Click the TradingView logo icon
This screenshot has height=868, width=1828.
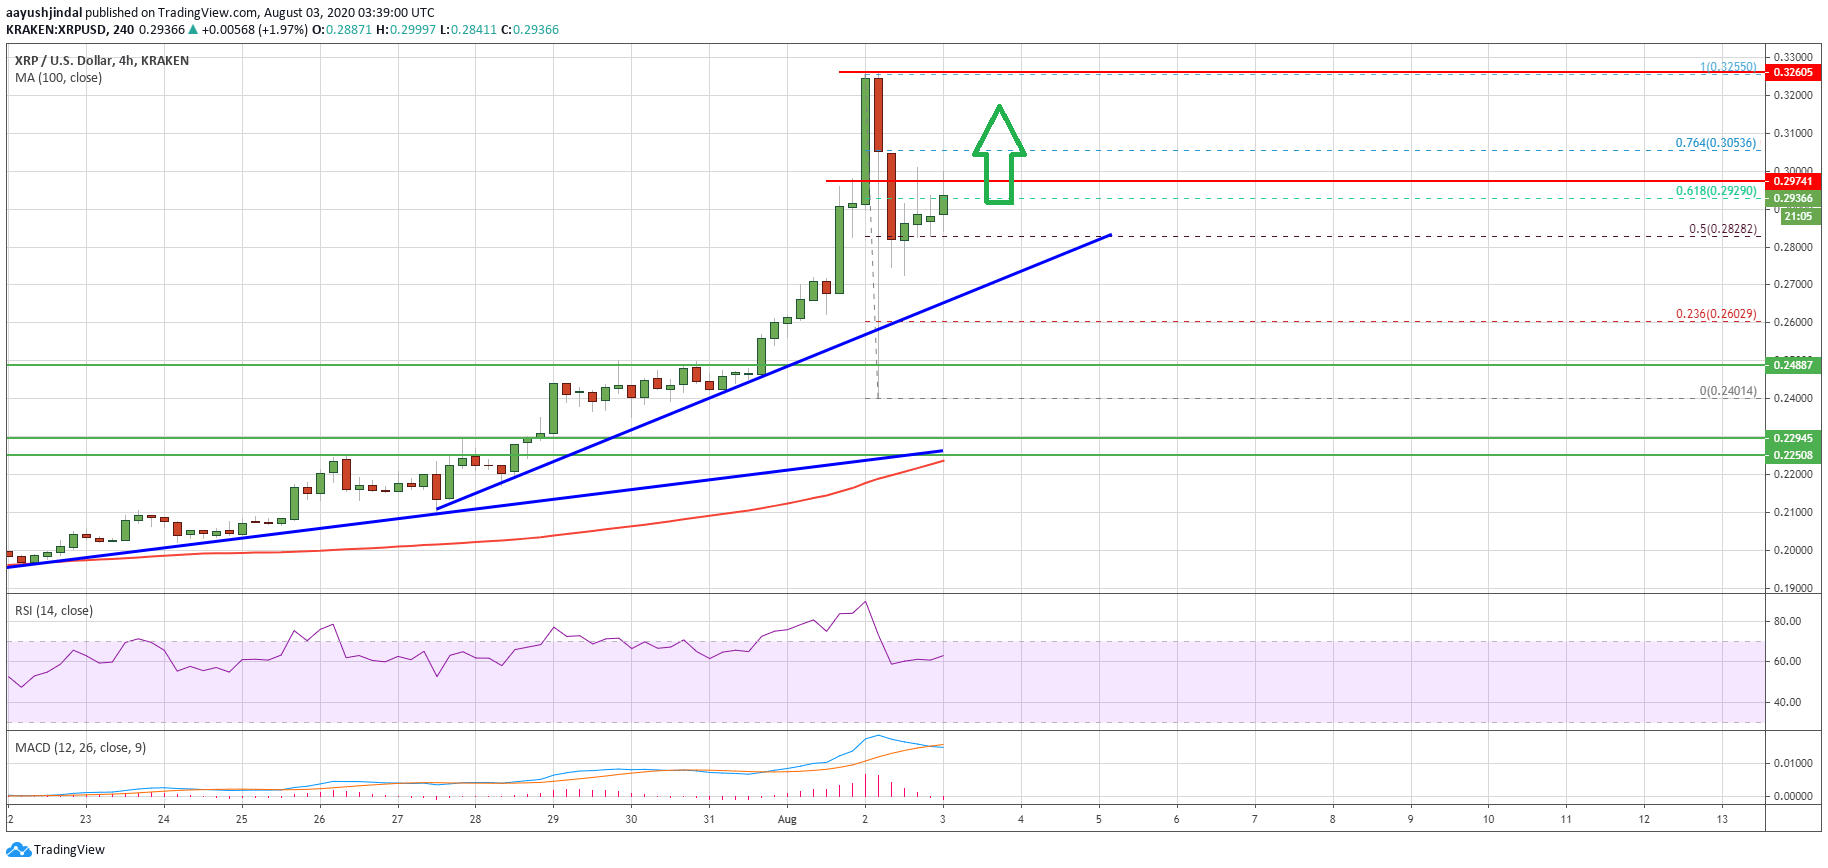pos(18,850)
